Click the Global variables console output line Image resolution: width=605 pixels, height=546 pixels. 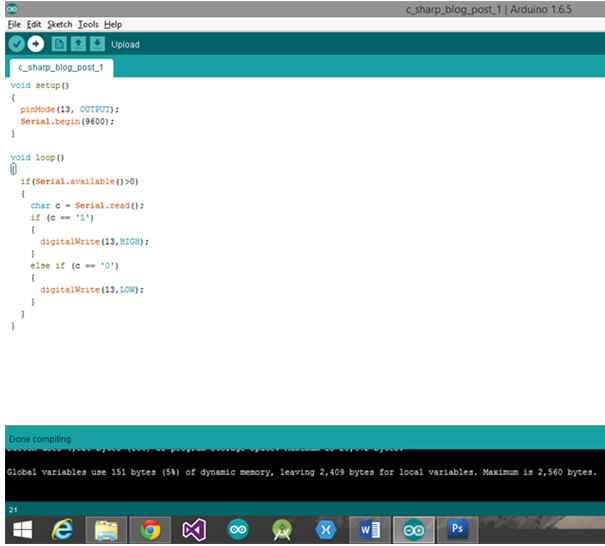pos(302,472)
